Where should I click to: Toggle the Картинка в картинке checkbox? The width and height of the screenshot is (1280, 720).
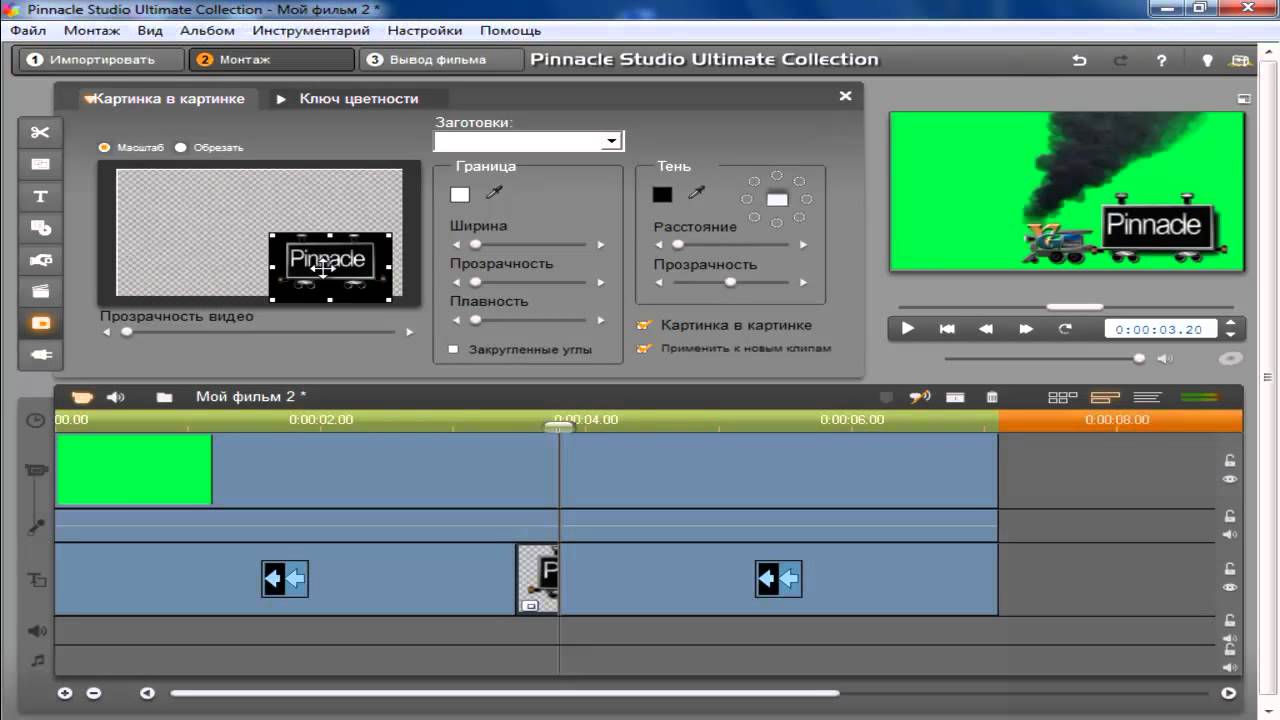[x=644, y=325]
